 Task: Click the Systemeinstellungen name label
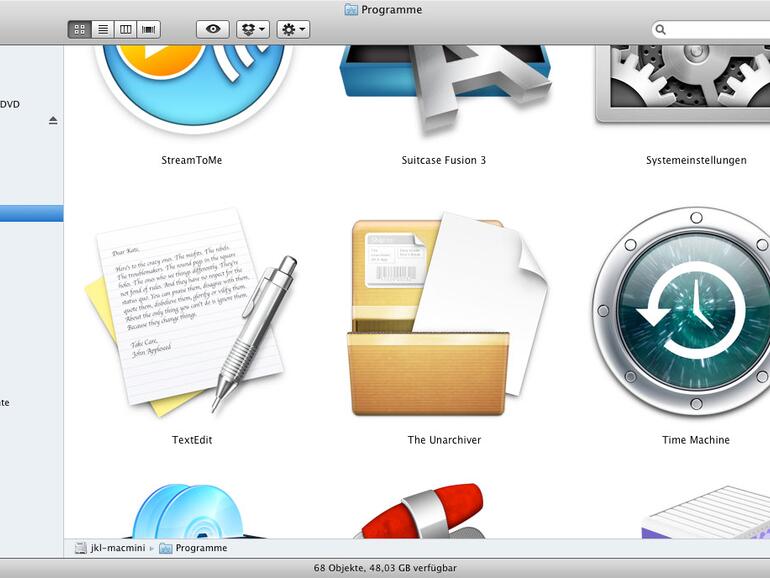pyautogui.click(x=696, y=160)
